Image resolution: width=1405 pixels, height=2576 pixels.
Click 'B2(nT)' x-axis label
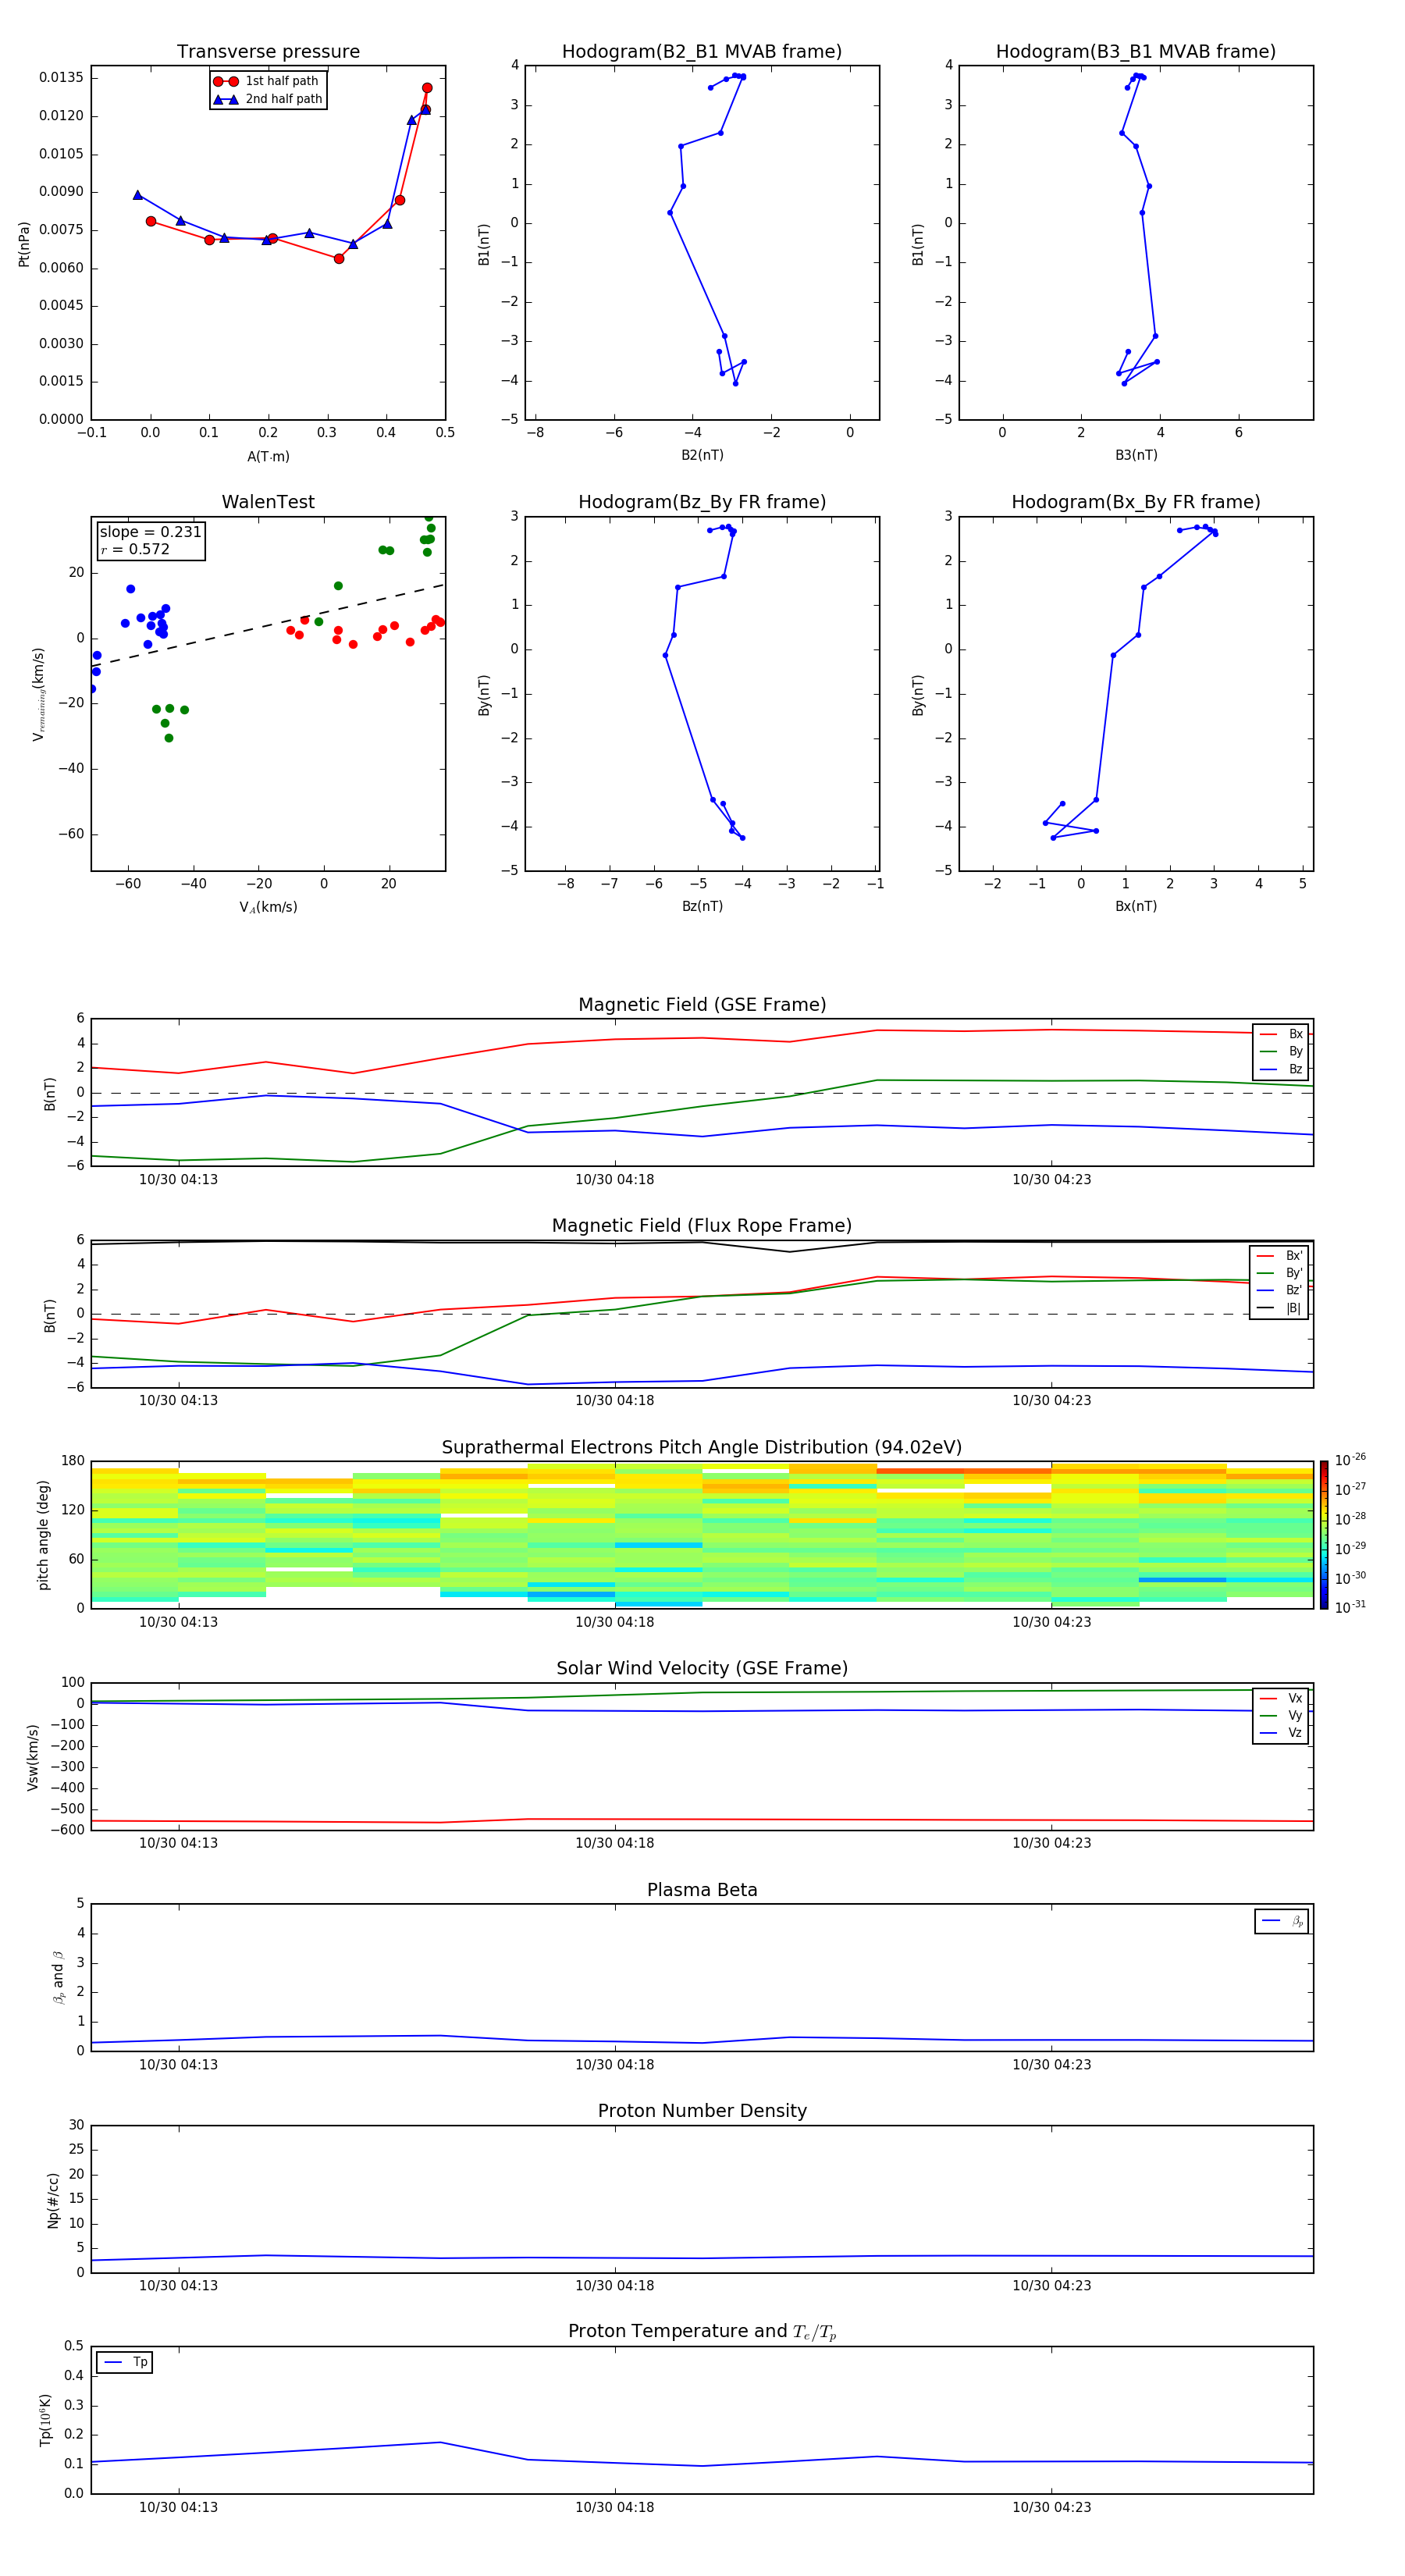click(x=702, y=455)
